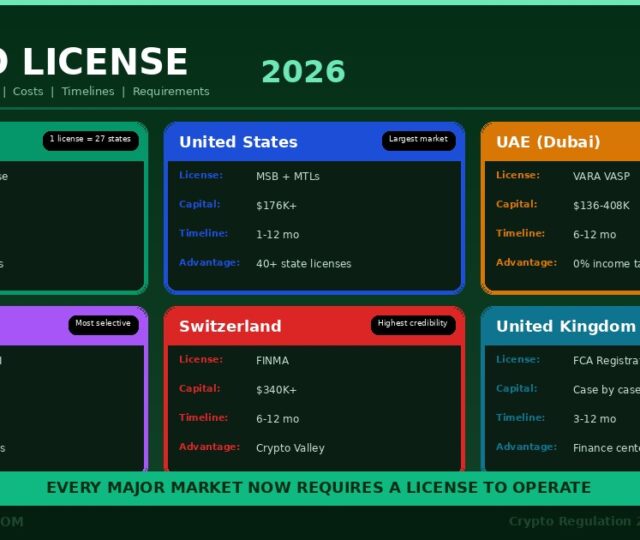
Task: Click 'Crypto Valley' advantage text
Action: point(290,448)
